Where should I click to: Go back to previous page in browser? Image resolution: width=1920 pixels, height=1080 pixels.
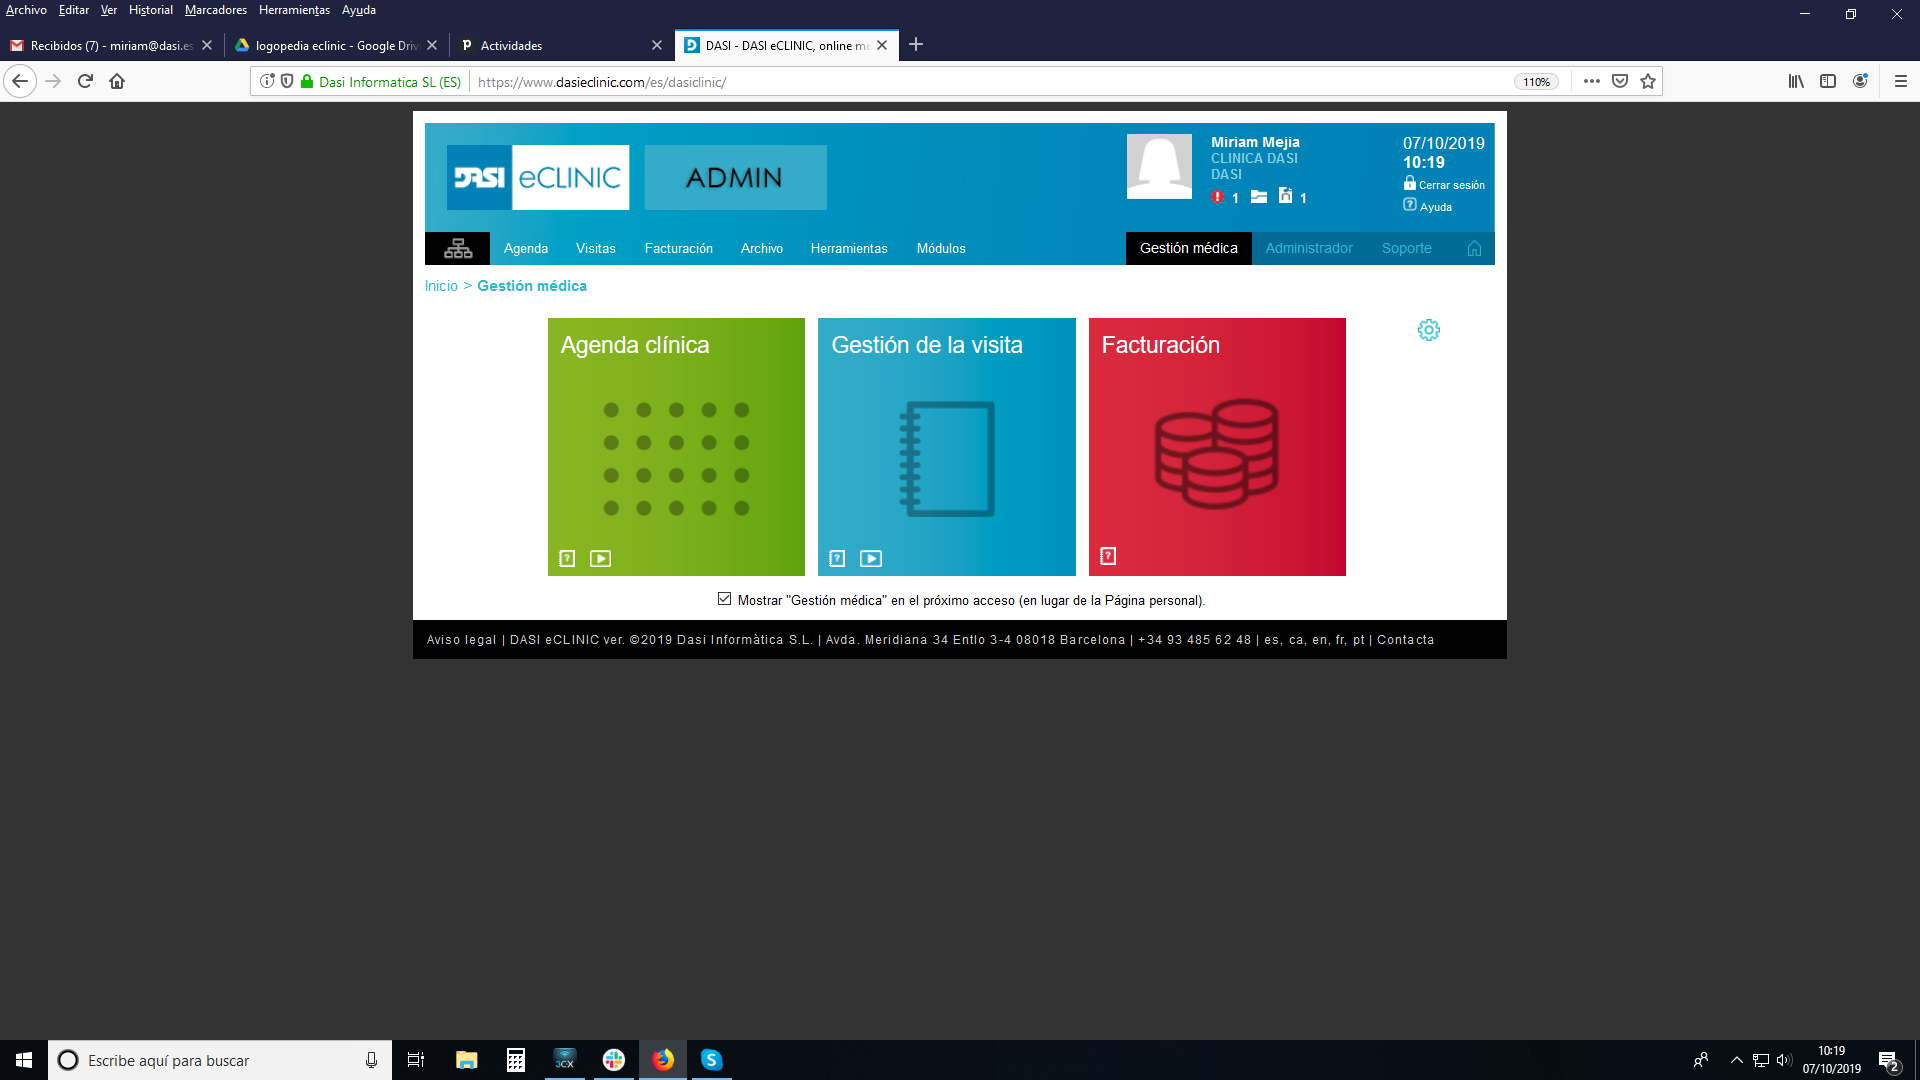[20, 81]
